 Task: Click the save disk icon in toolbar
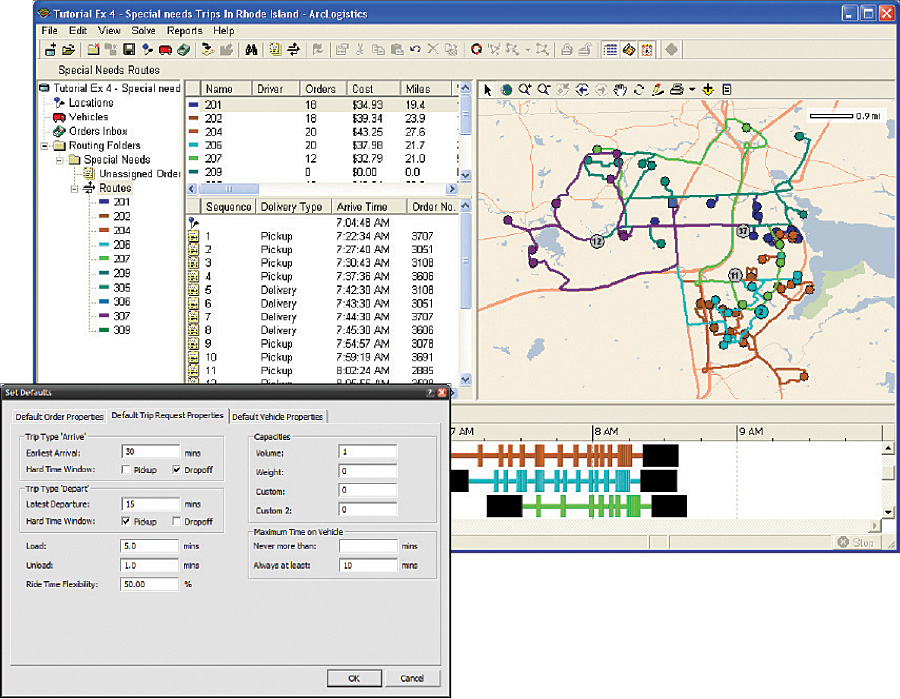pyautogui.click(x=129, y=48)
